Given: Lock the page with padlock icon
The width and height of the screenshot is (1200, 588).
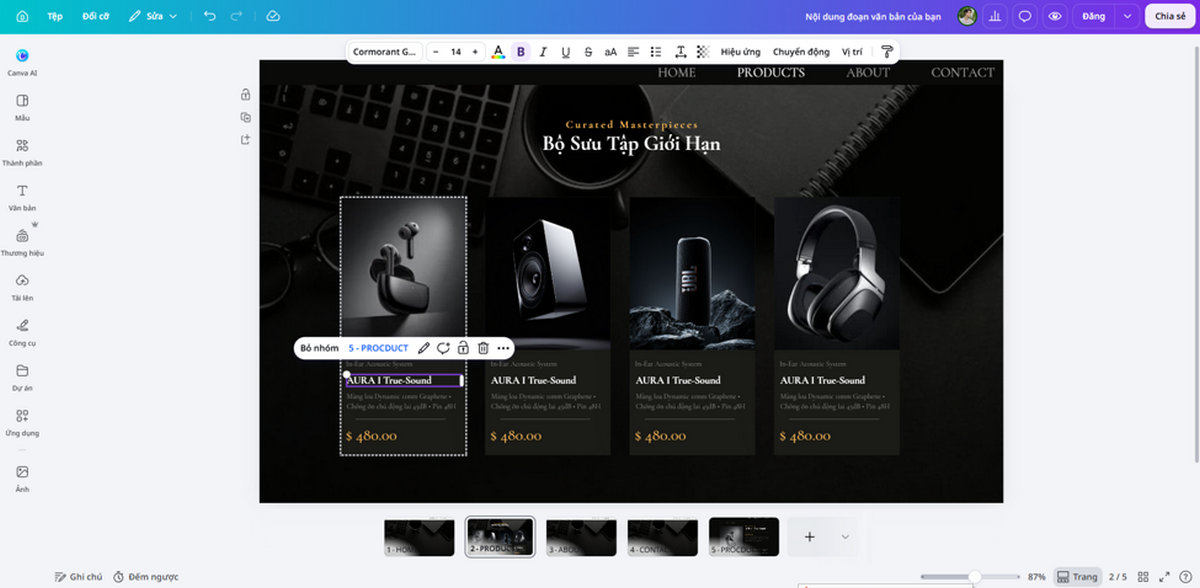Looking at the screenshot, I should click(x=245, y=95).
